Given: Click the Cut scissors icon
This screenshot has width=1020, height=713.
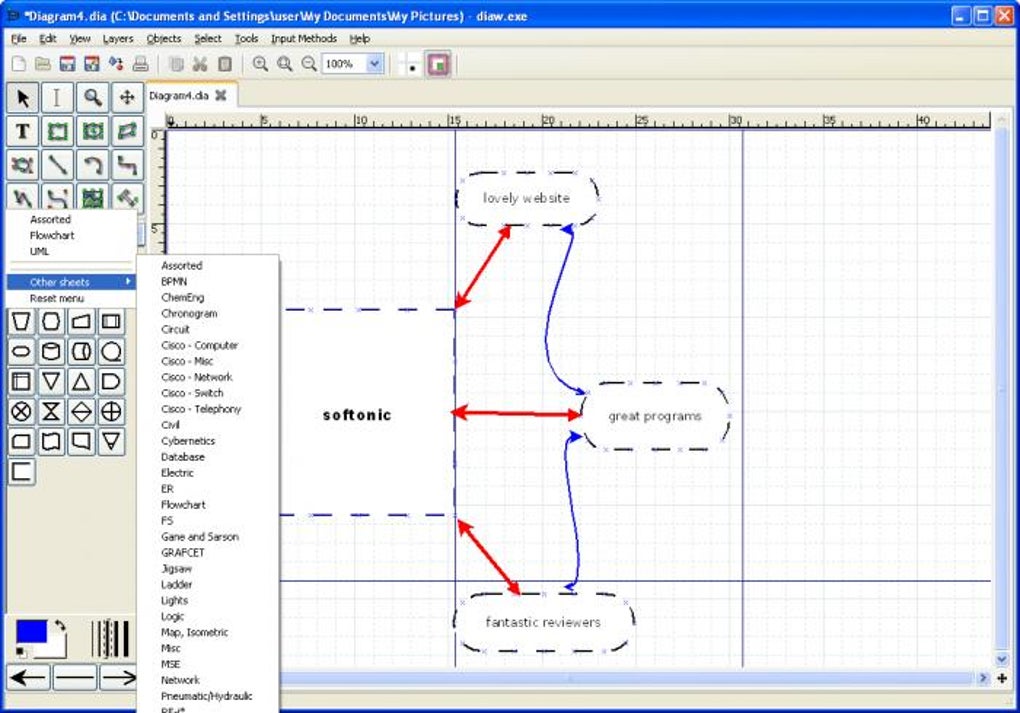Looking at the screenshot, I should pos(200,64).
